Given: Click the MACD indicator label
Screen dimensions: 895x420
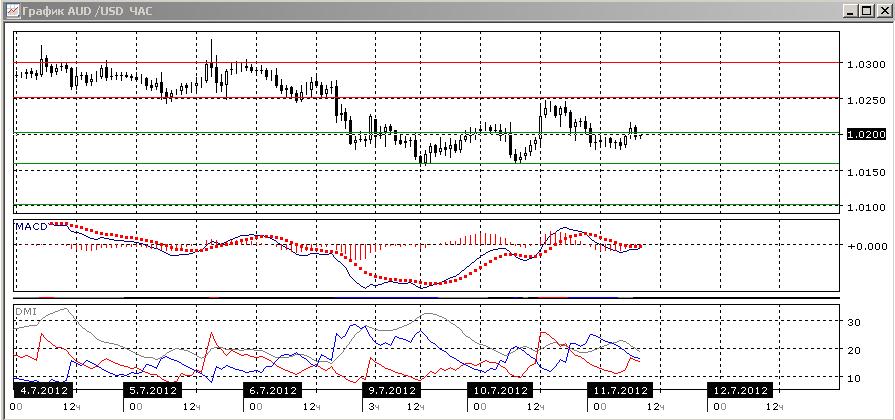Looking at the screenshot, I should click(x=32, y=226).
